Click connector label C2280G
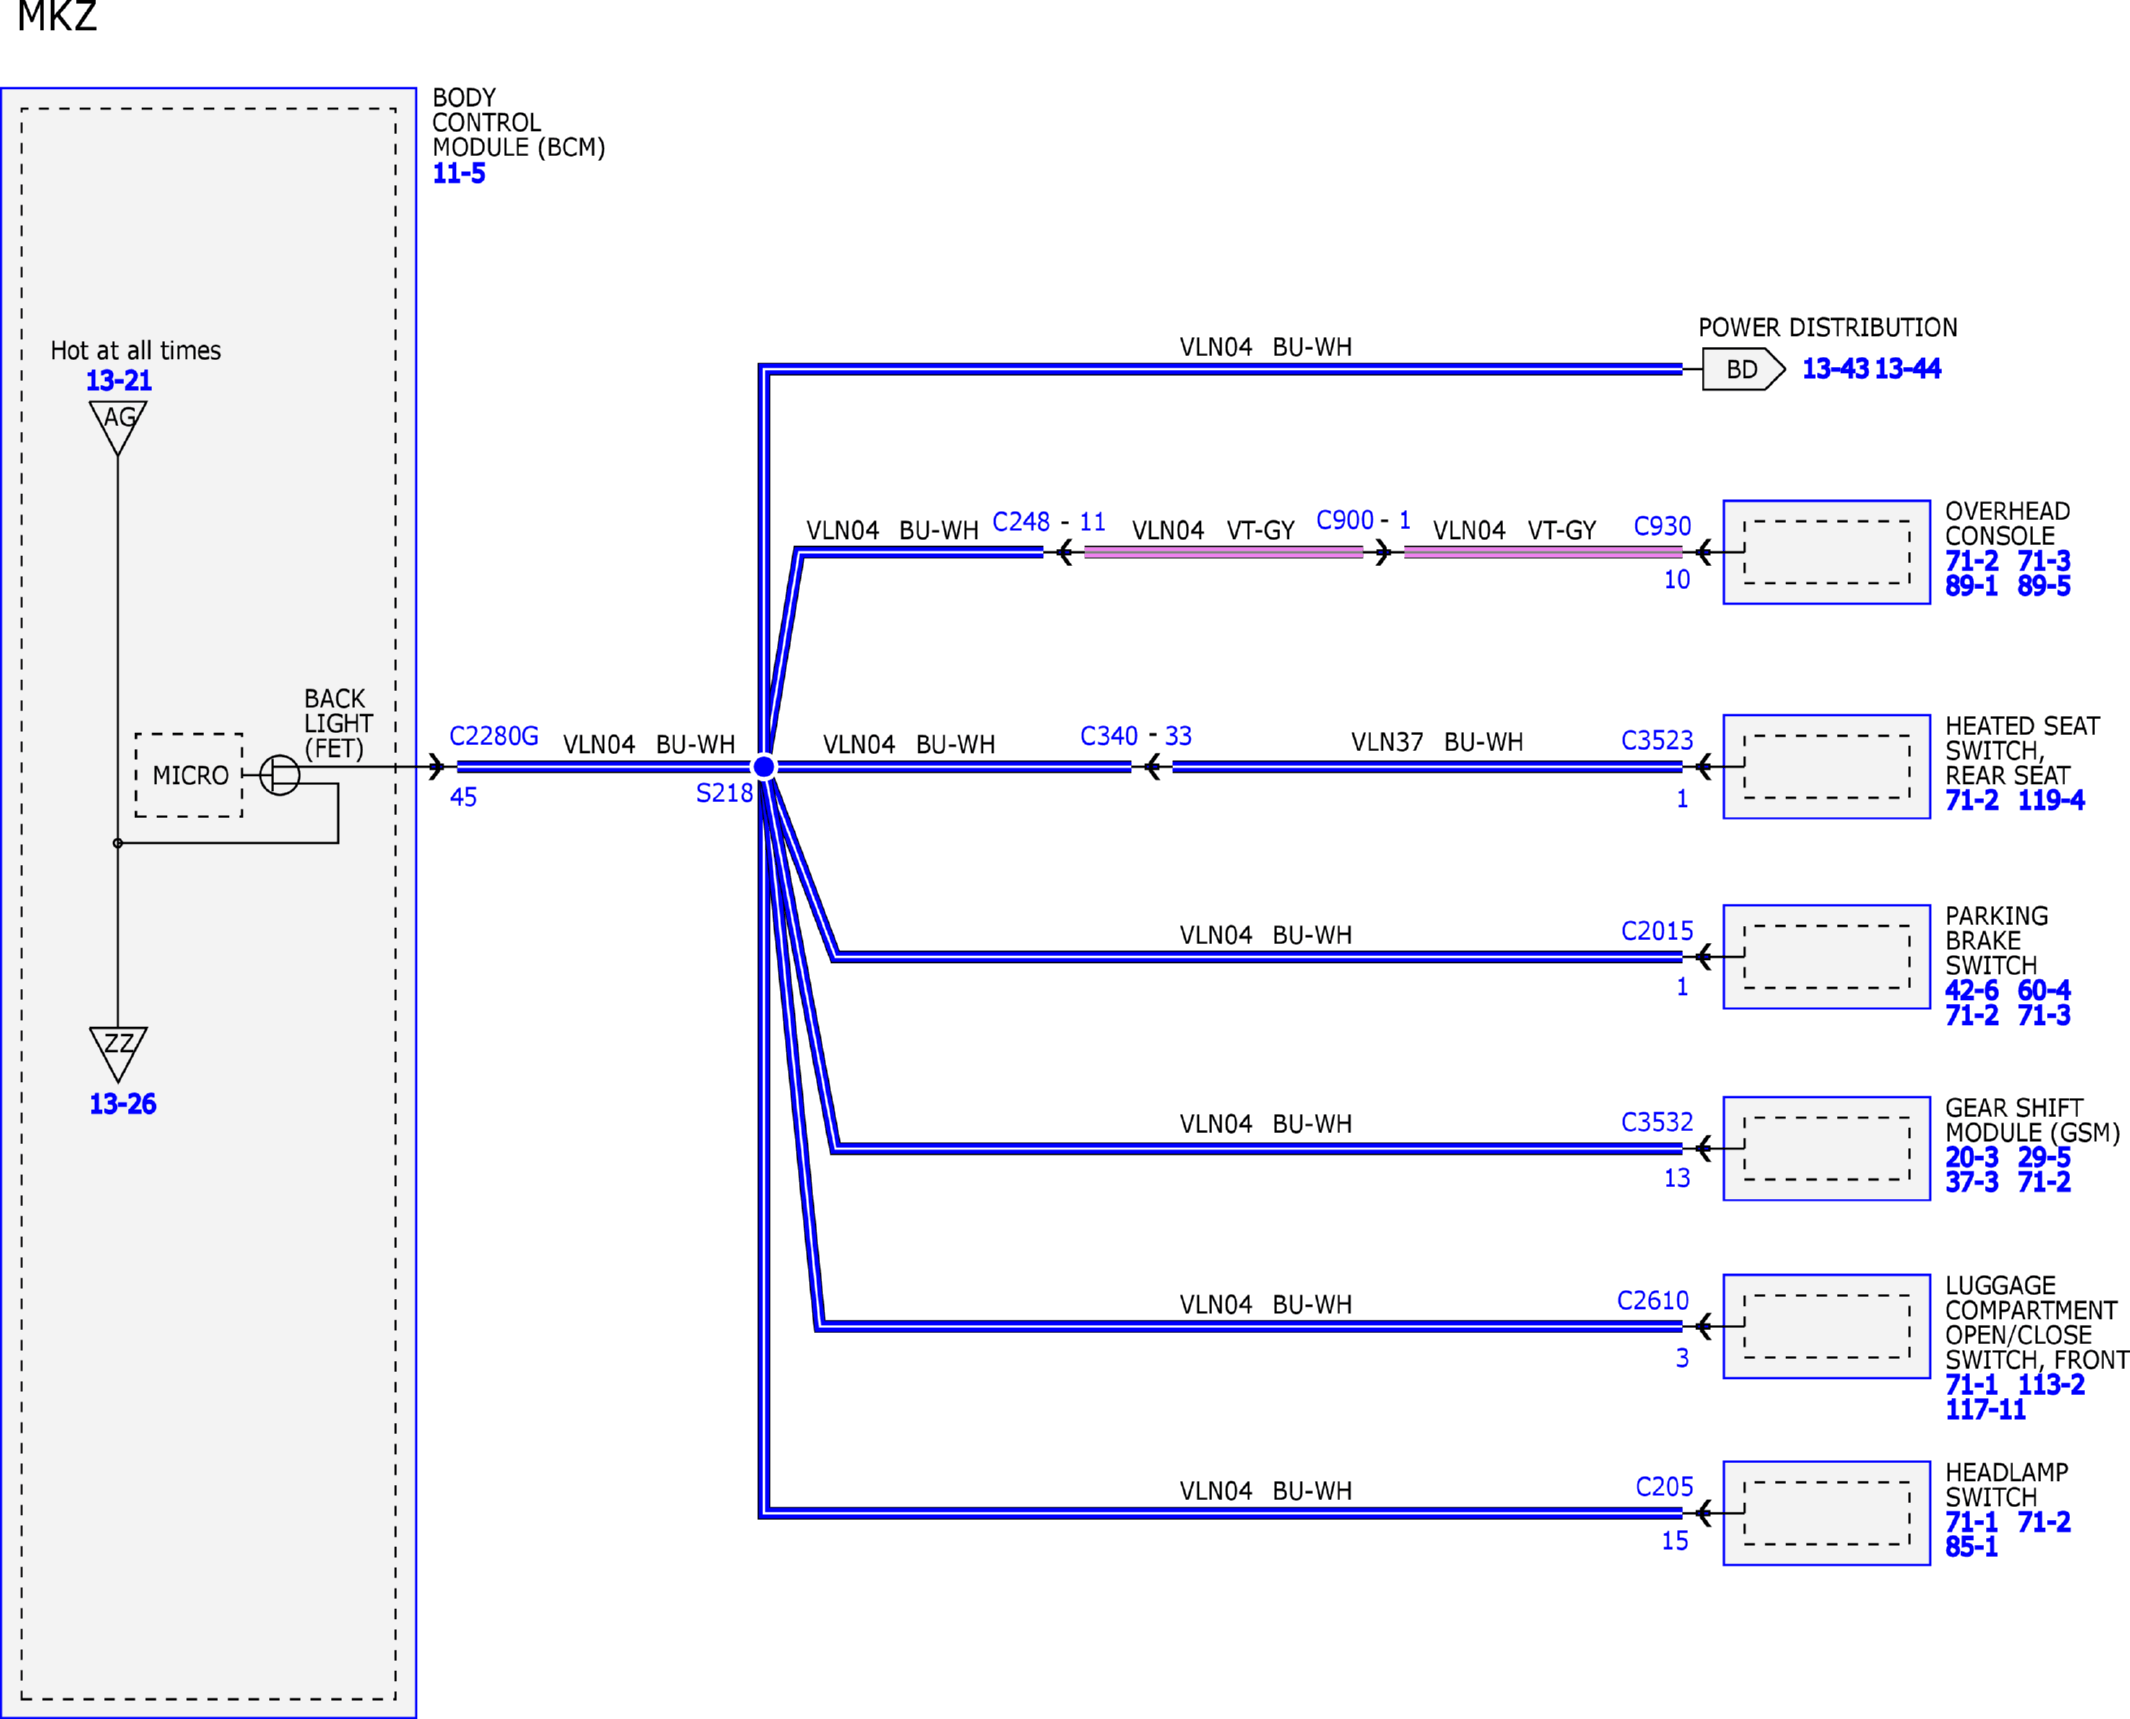 click(494, 736)
